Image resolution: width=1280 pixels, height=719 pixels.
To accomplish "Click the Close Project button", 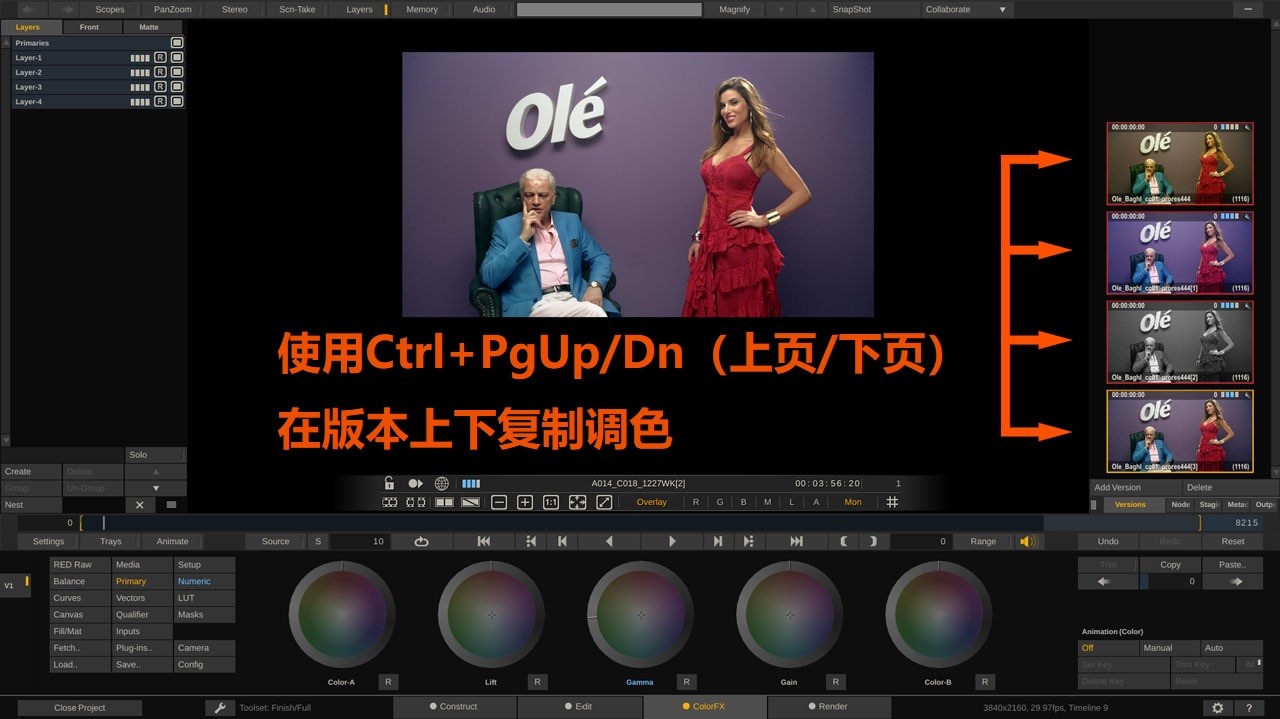I will [x=80, y=707].
